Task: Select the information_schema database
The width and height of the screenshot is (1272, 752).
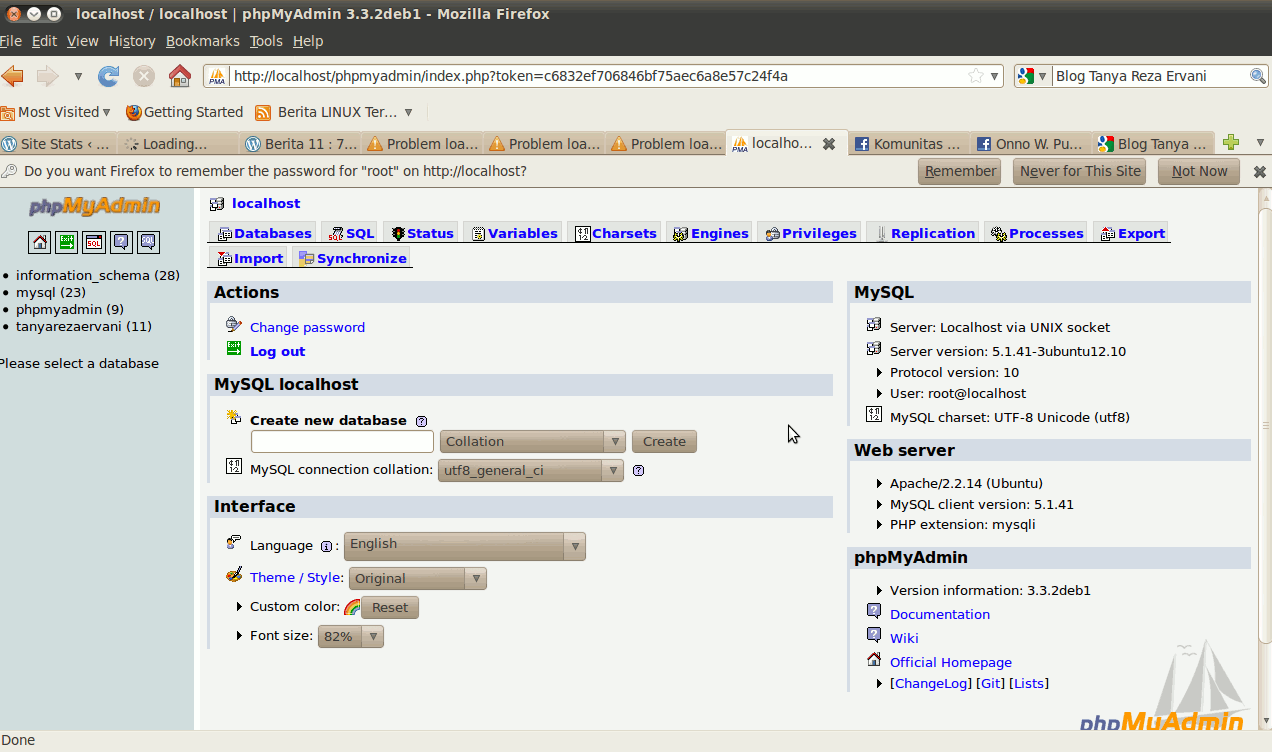Action: click(x=98, y=275)
